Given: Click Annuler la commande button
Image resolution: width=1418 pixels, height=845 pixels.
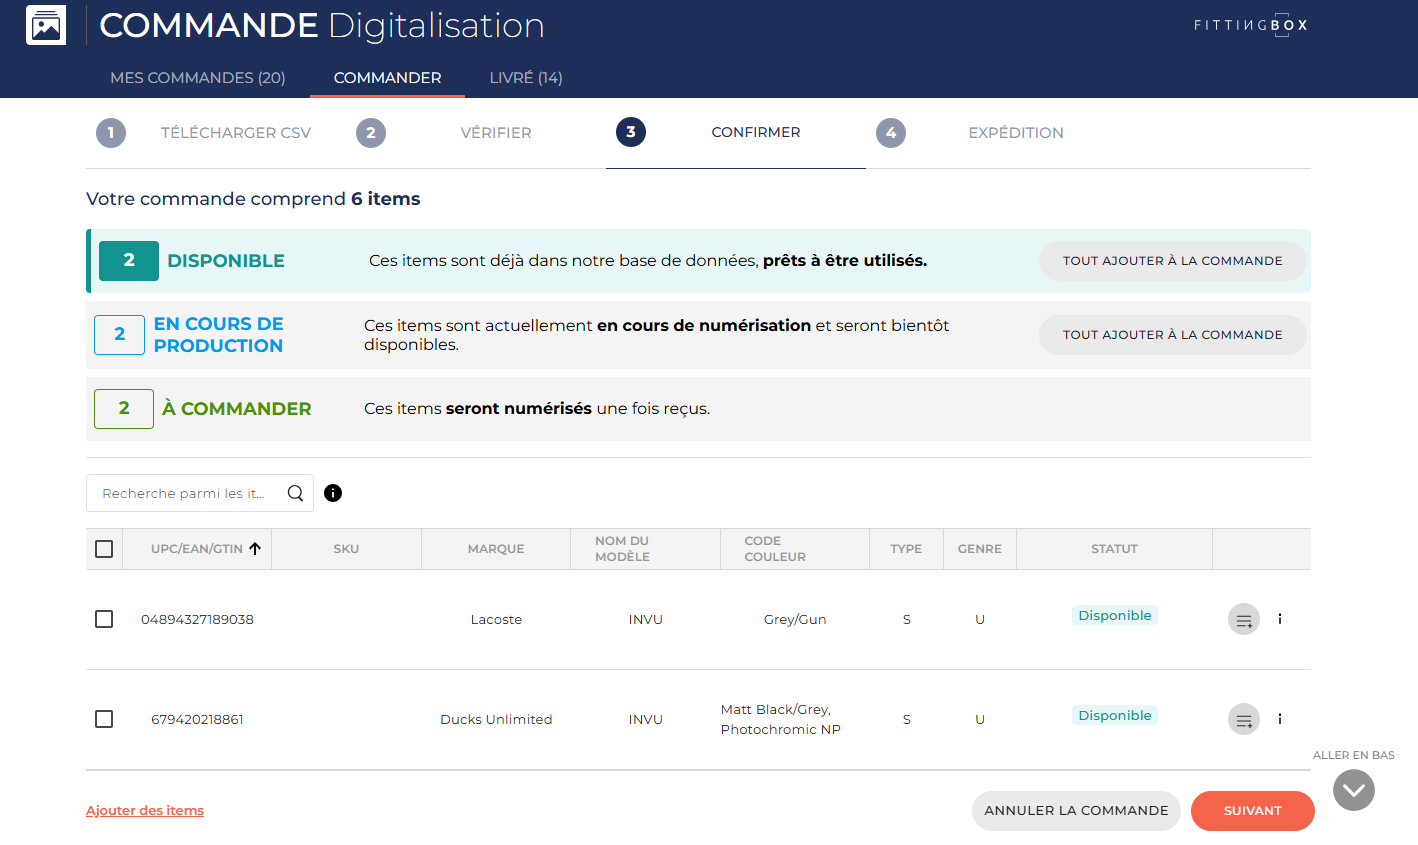Looking at the screenshot, I should (1076, 811).
